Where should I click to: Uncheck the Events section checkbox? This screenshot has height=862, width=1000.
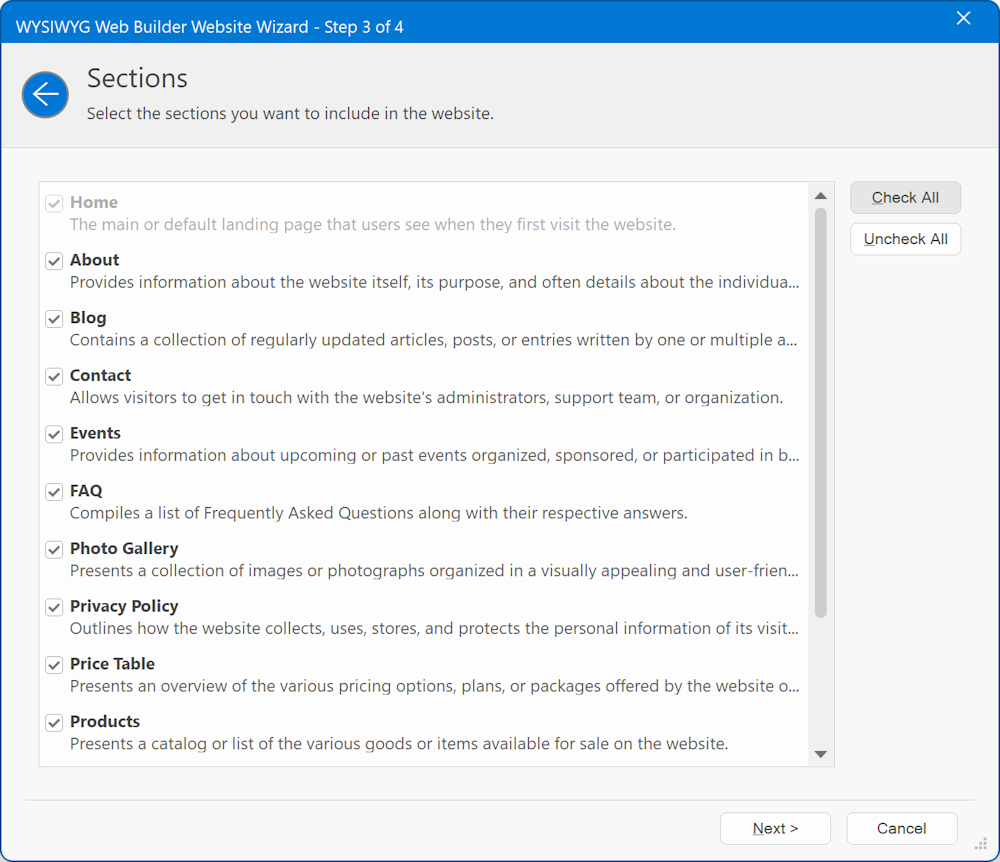point(54,434)
